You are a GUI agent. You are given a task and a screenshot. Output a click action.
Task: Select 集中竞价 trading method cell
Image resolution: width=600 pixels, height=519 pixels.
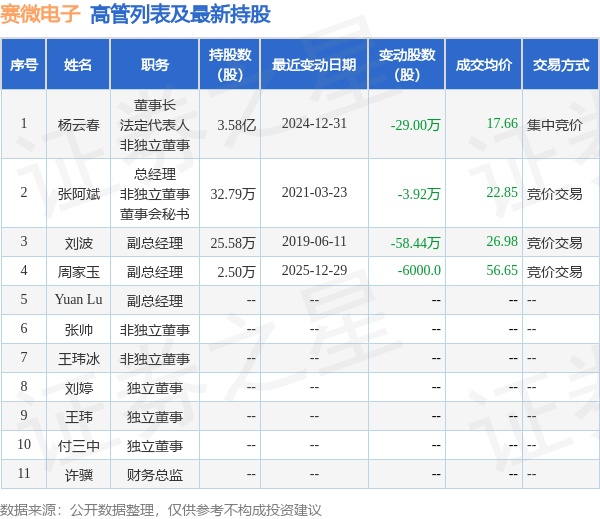point(555,125)
